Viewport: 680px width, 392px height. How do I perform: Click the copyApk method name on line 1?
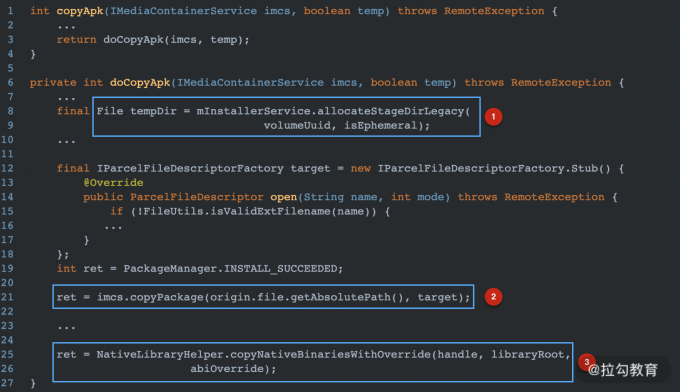(80, 11)
